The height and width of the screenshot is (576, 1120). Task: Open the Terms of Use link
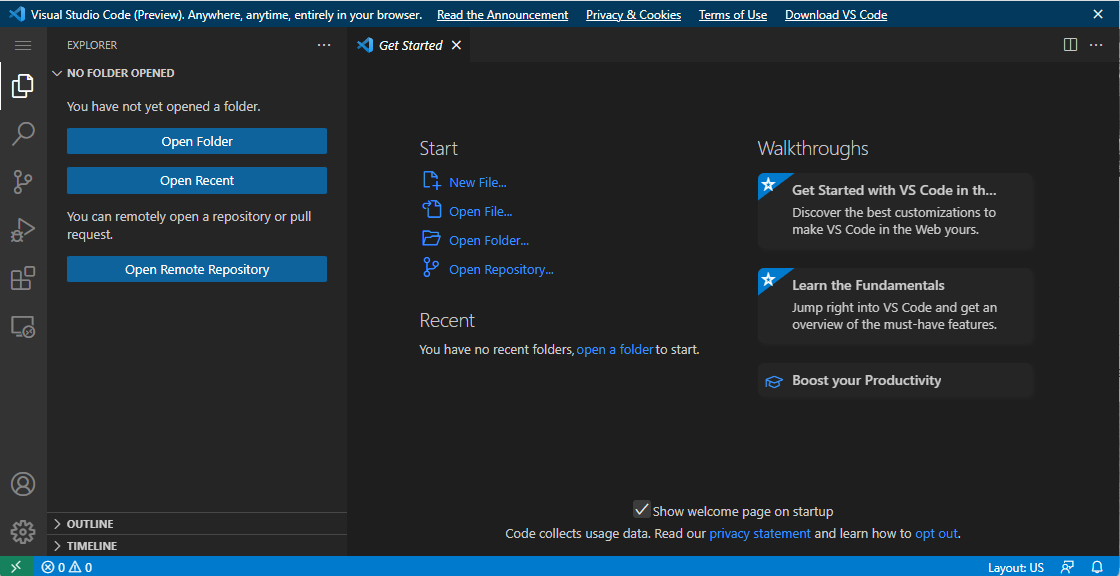(733, 14)
